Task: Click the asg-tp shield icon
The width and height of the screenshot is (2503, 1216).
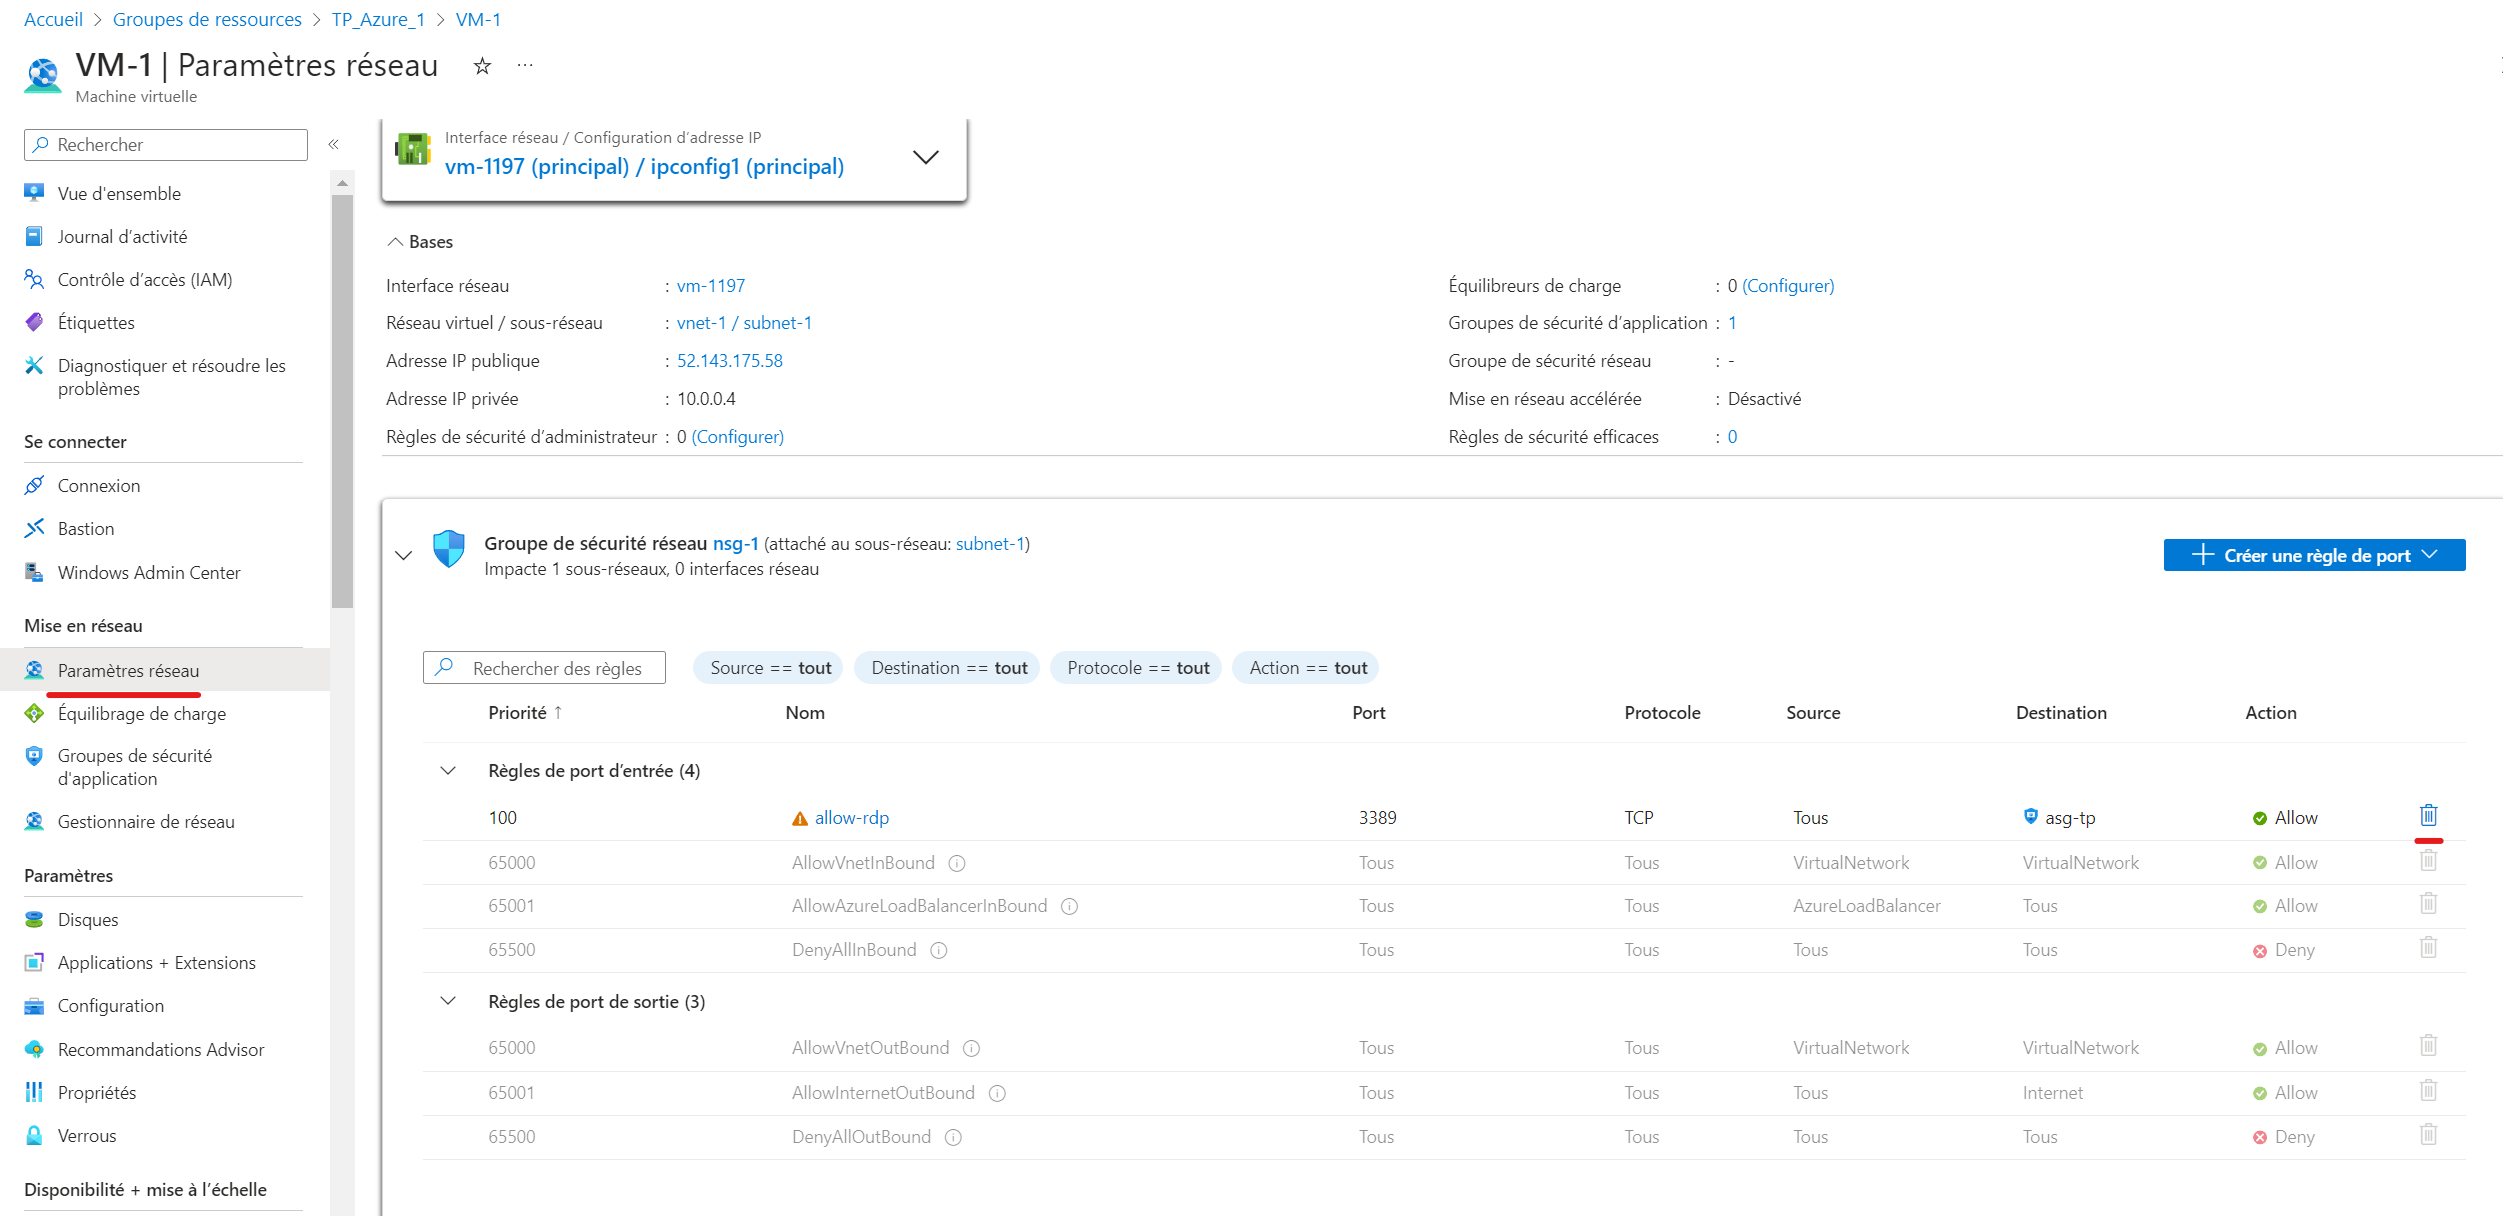Action: [x=2030, y=816]
